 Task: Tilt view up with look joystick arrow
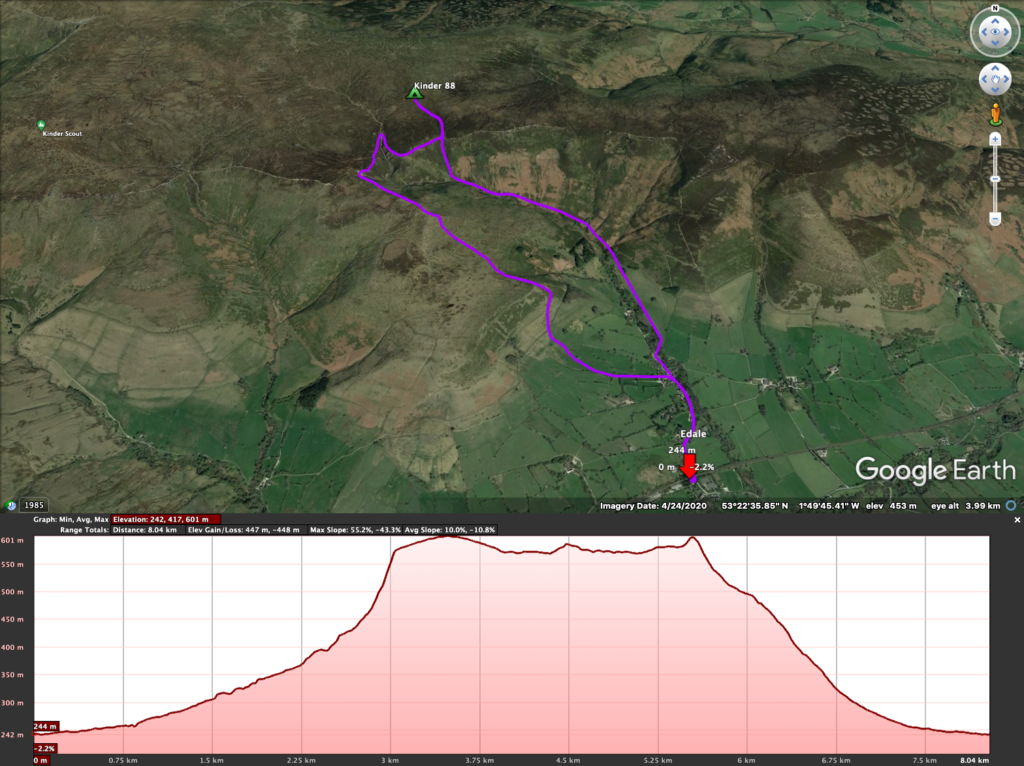pos(995,20)
